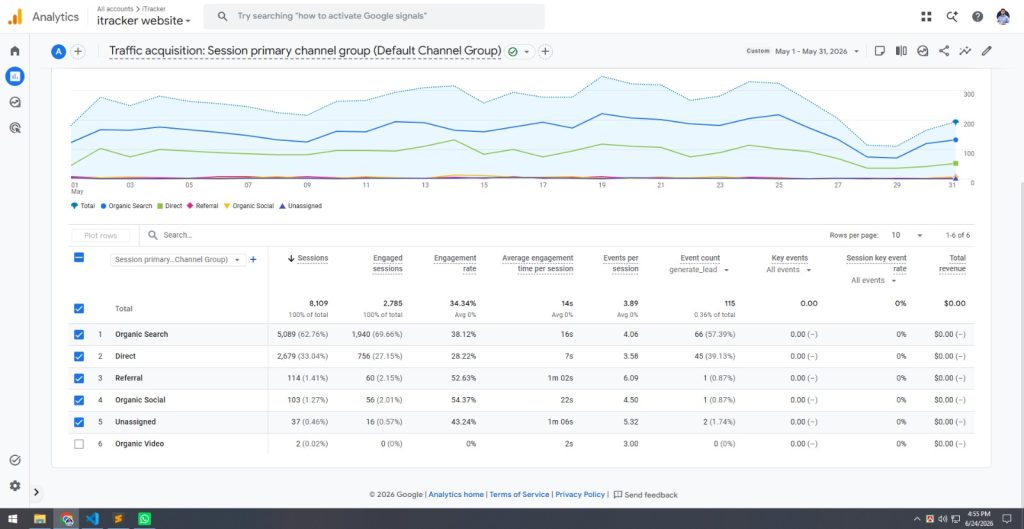The width and height of the screenshot is (1024, 529).
Task: Check the Organic Video row checkbox
Action: click(x=78, y=444)
